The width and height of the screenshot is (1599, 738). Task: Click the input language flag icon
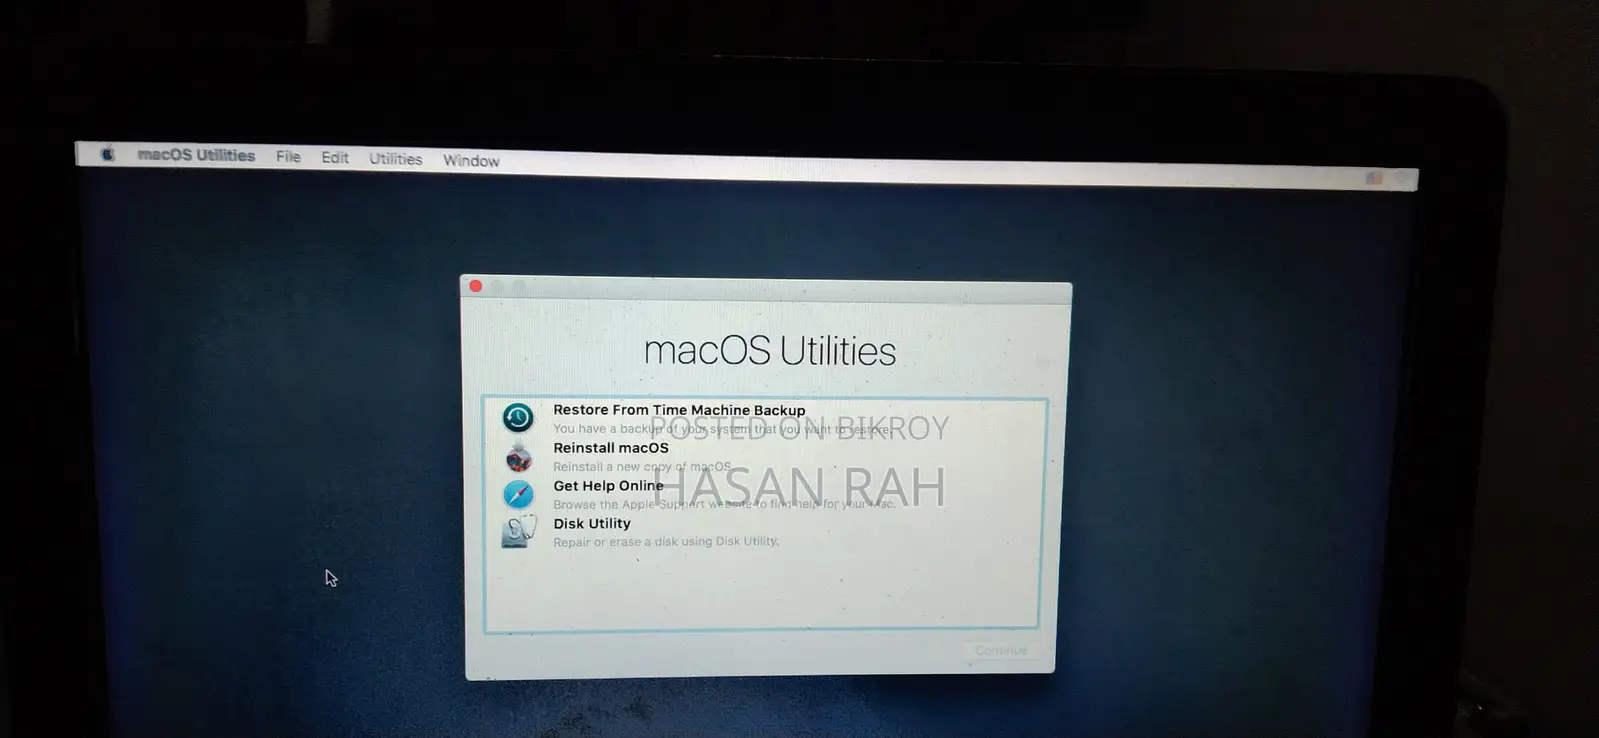coord(1374,178)
